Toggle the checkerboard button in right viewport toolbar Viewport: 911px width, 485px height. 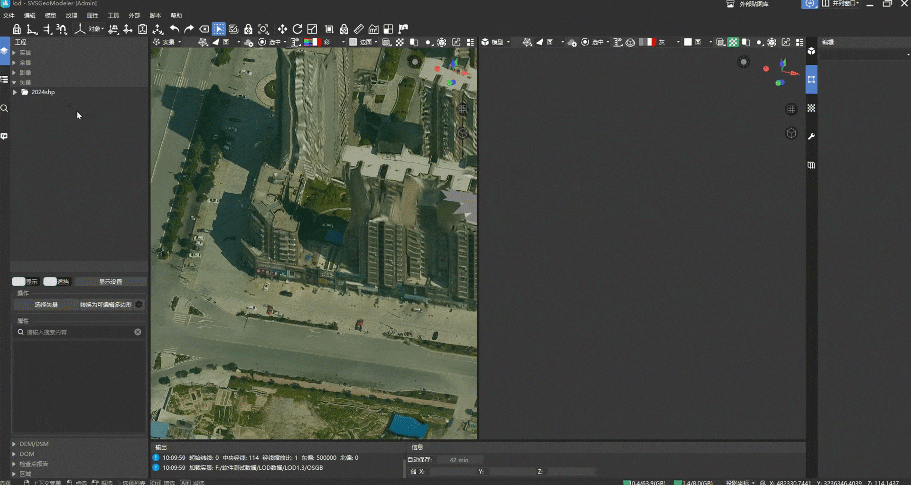coord(733,42)
